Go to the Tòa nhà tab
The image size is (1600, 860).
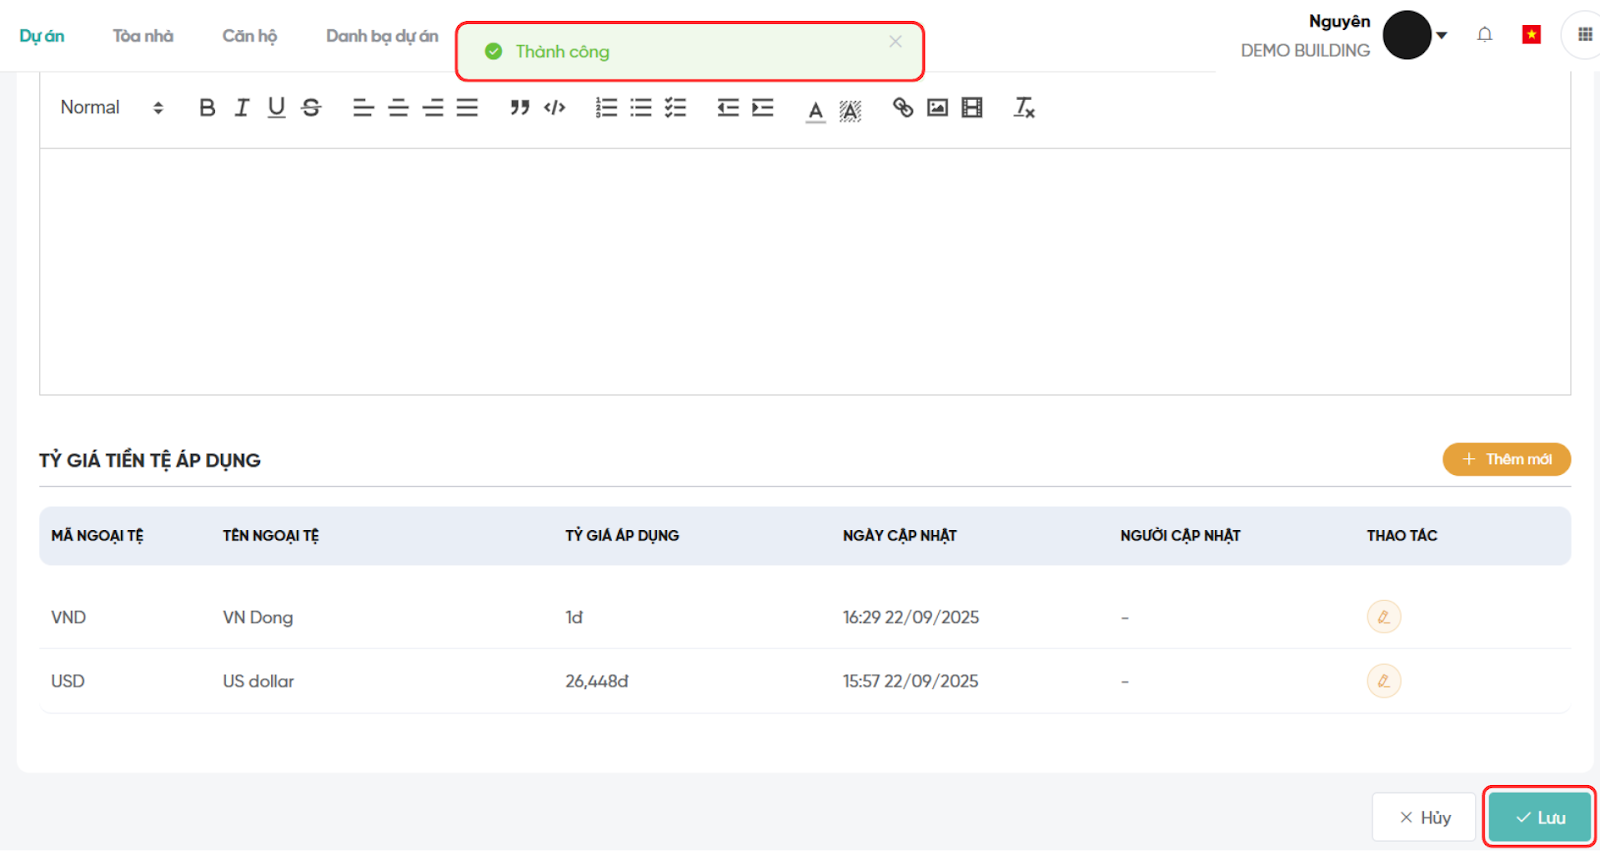pyautogui.click(x=143, y=36)
